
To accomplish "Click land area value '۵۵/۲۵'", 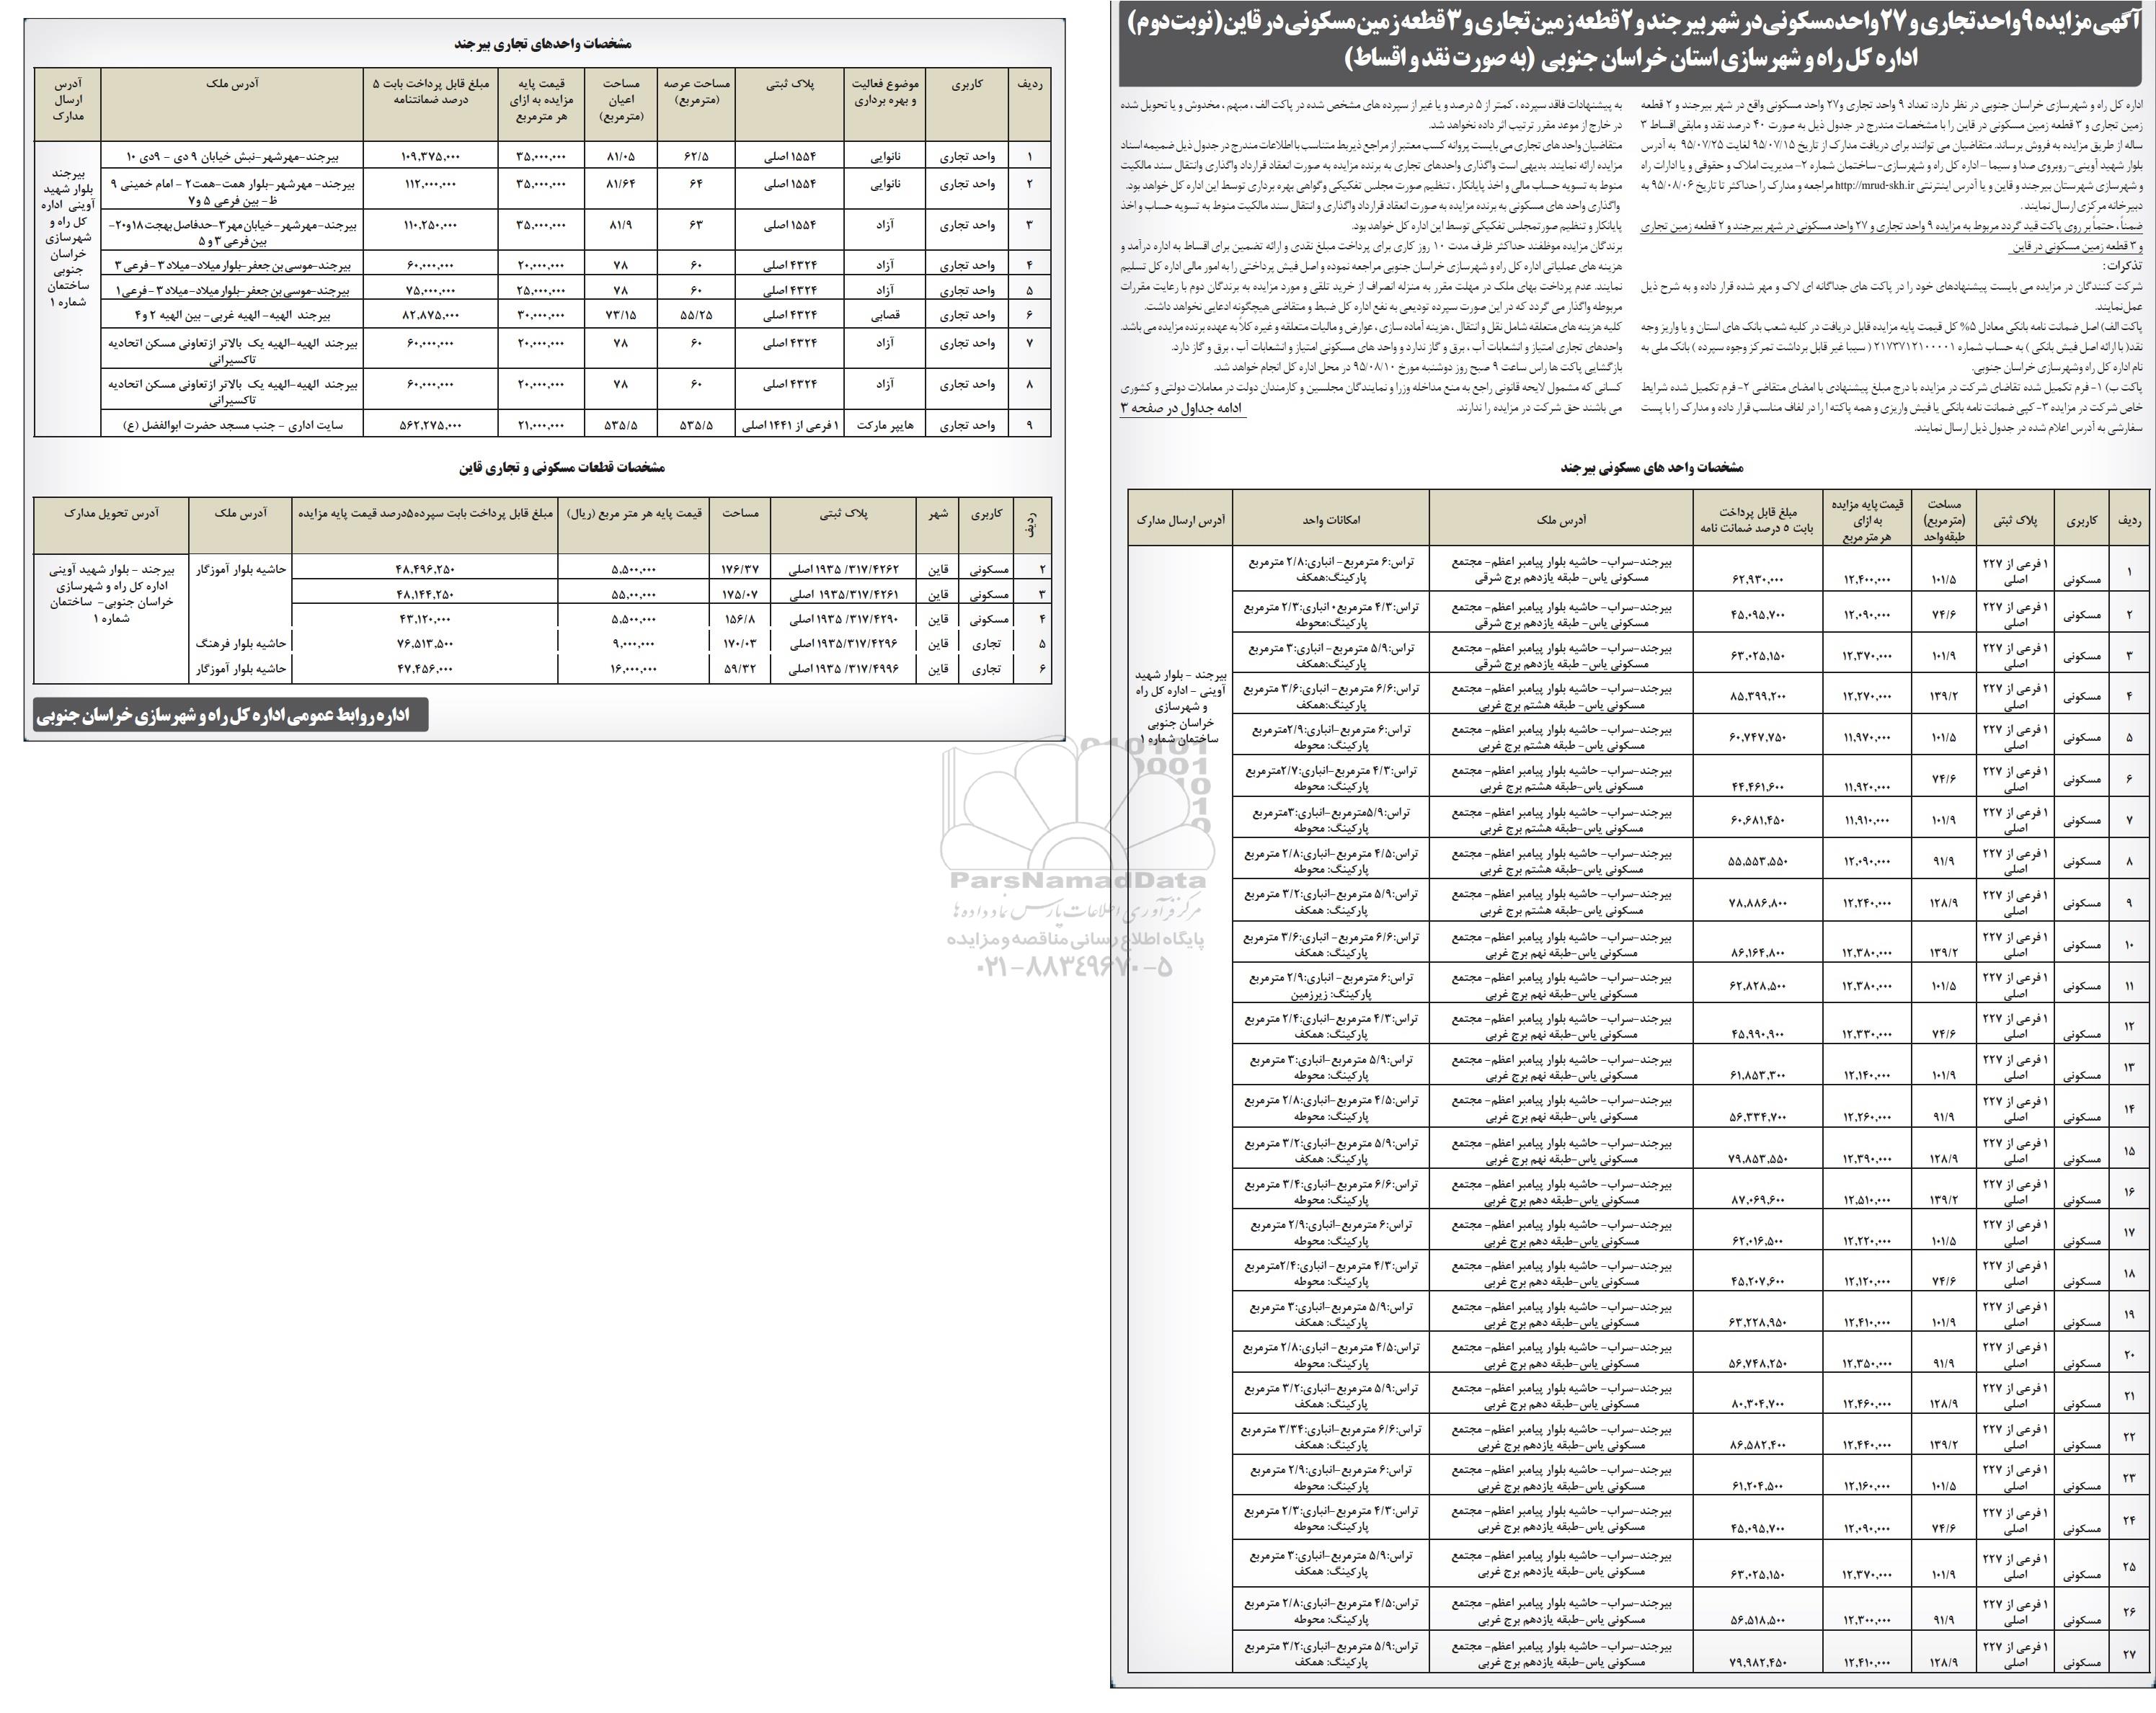I will pyautogui.click(x=697, y=316).
